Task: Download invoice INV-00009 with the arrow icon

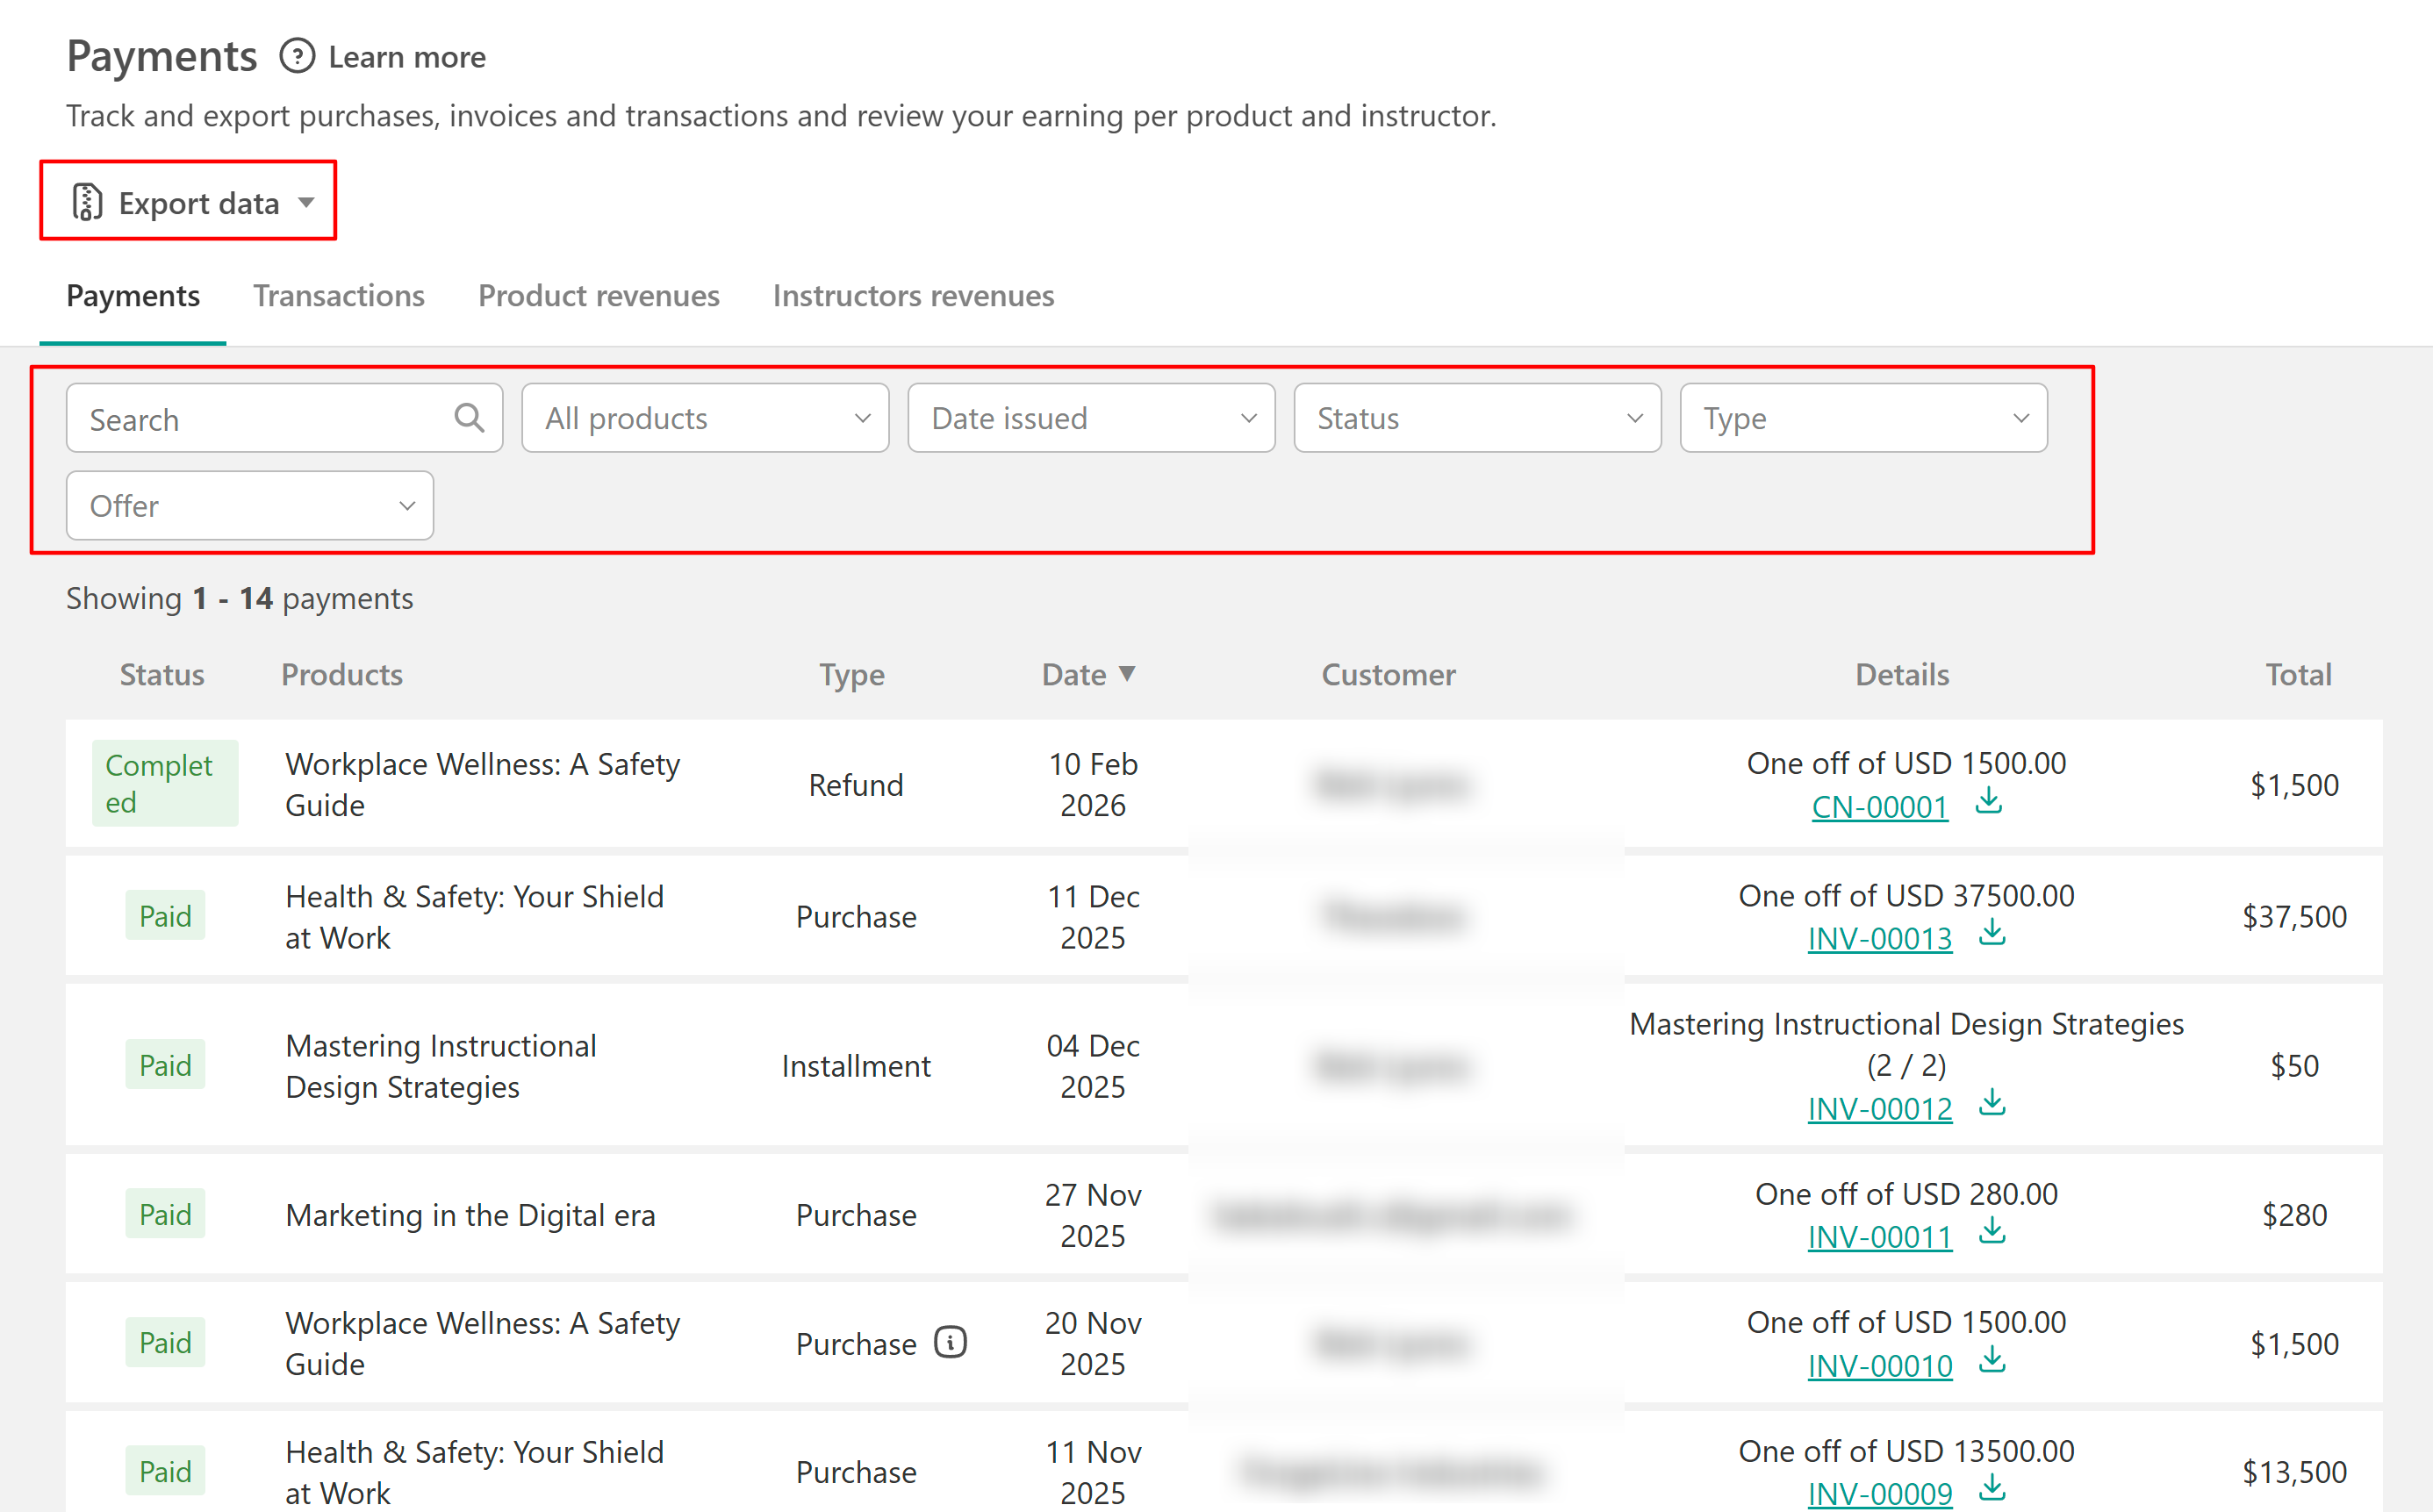Action: (x=1992, y=1488)
